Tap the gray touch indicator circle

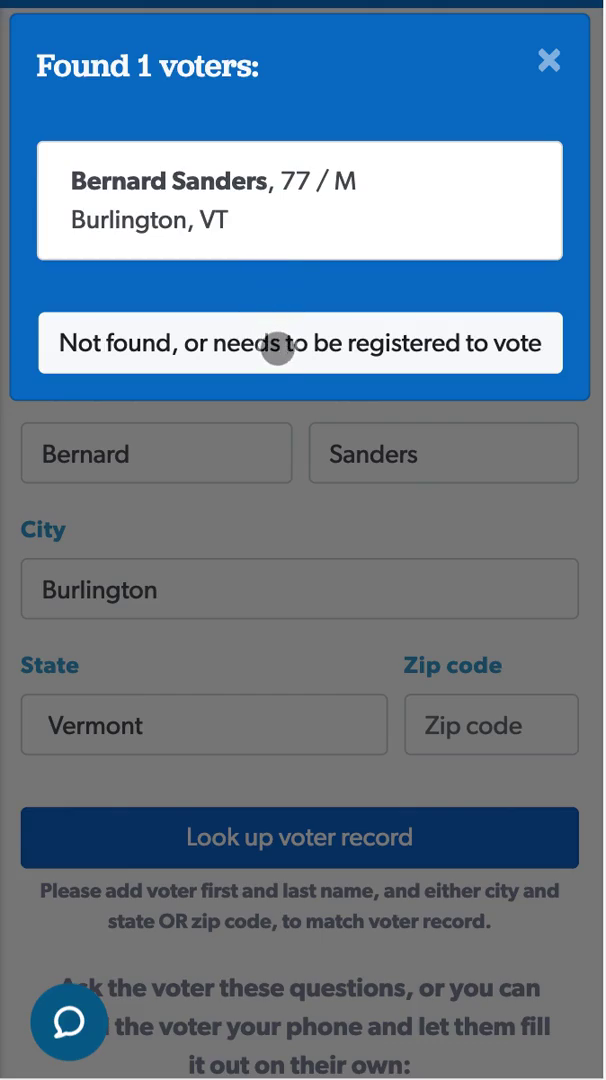tap(277, 349)
